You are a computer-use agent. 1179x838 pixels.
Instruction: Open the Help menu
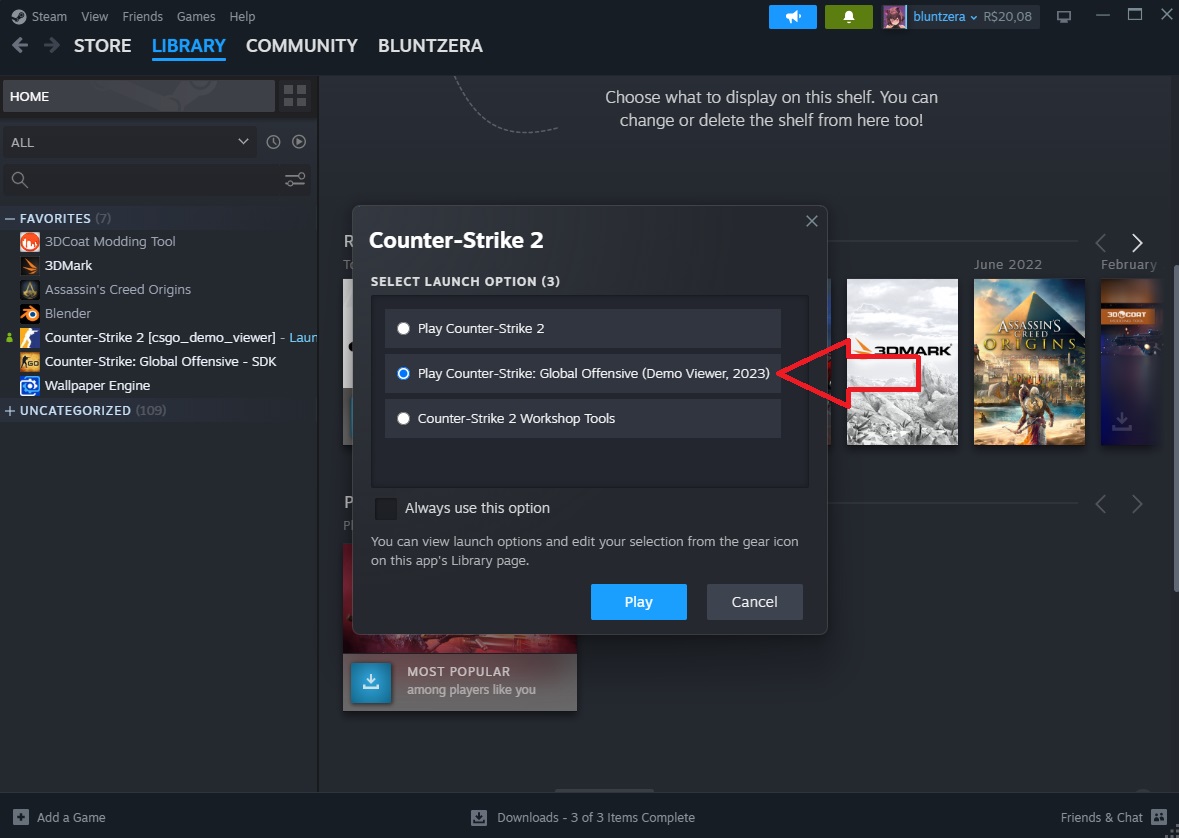pos(242,17)
